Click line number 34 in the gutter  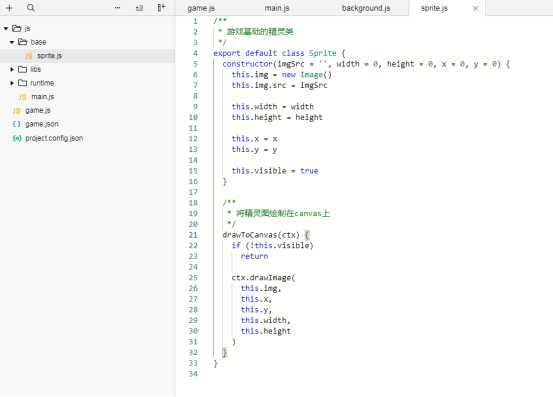193,374
